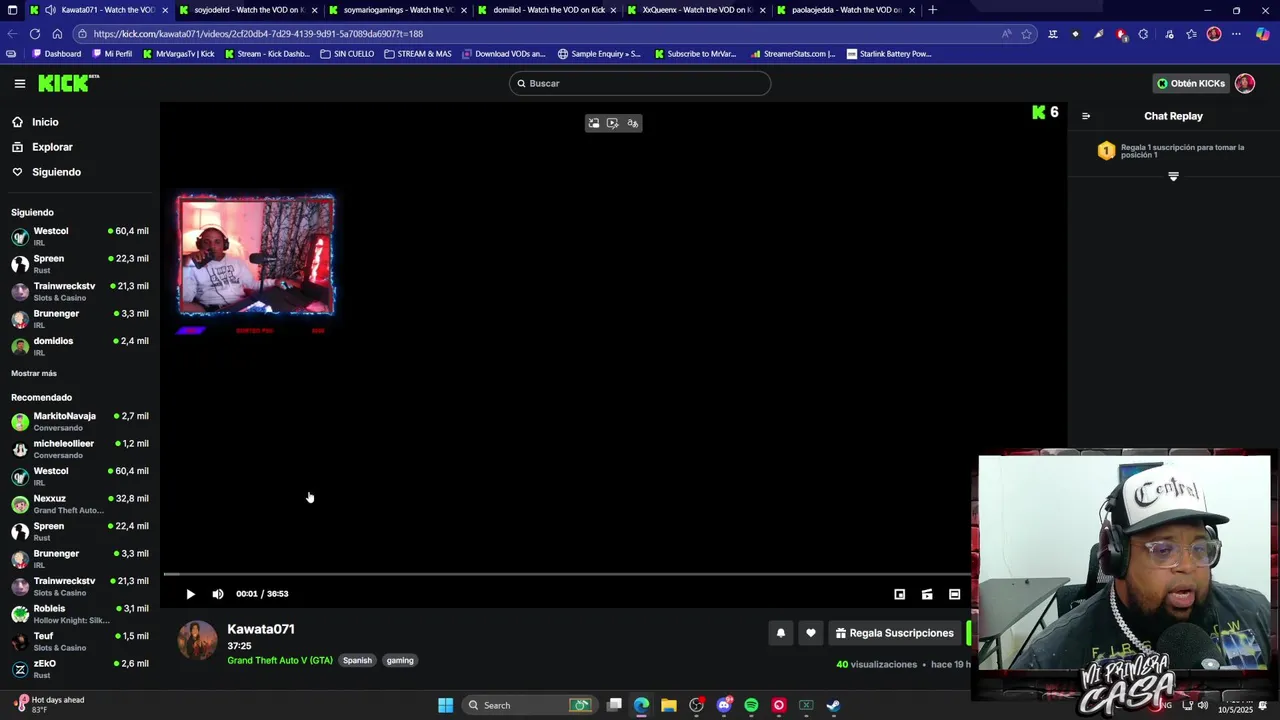Play the VOD video

coord(190,594)
